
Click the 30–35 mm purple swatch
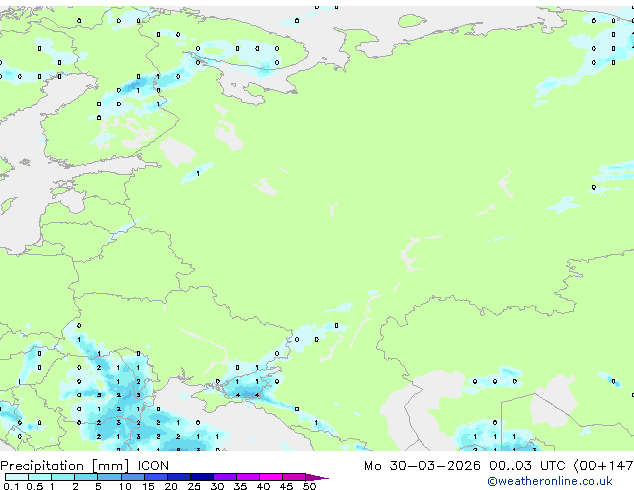[x=224, y=477]
